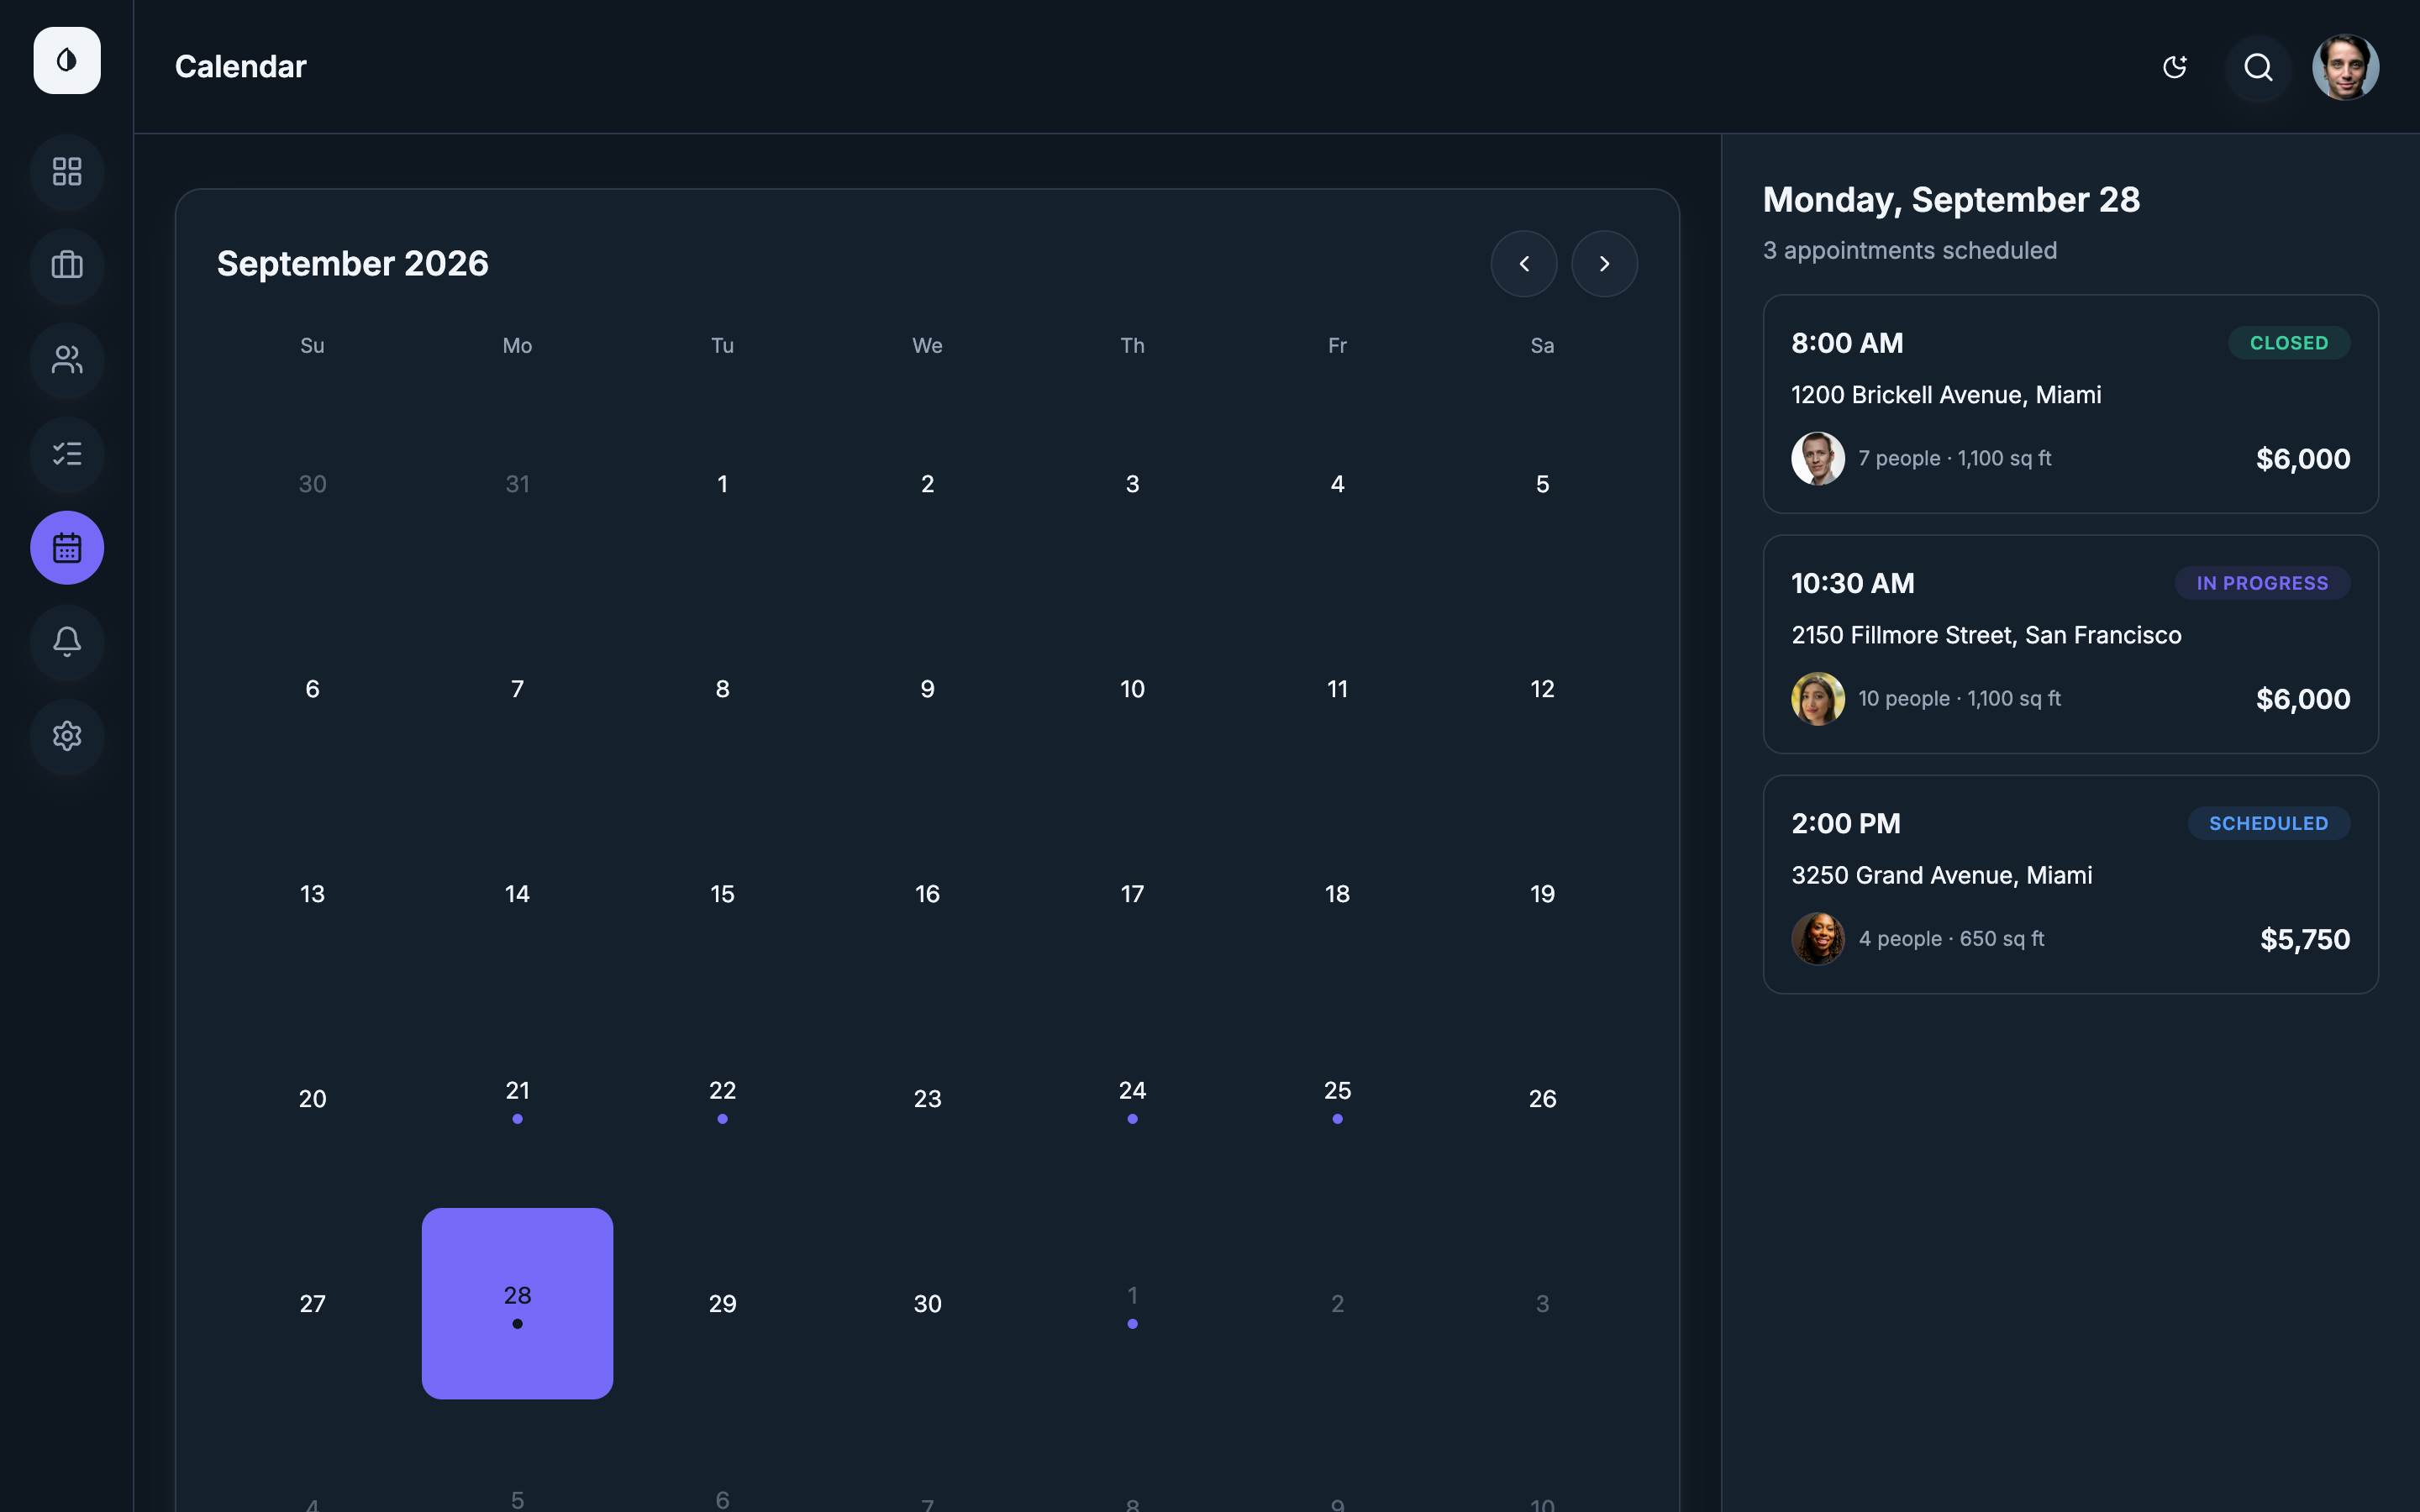
Task: Select September 15 in calendar
Action: point(722,893)
